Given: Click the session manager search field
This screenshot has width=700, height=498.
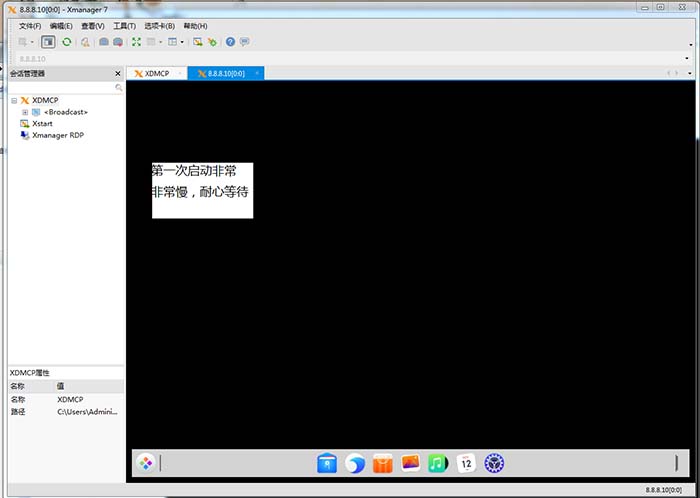Looking at the screenshot, I should (62, 87).
